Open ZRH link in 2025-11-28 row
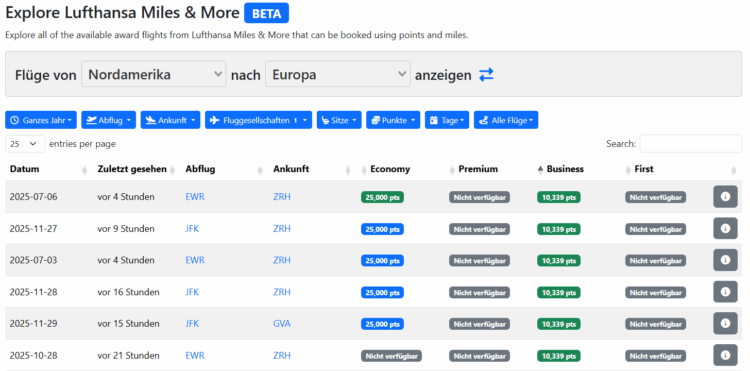 [282, 292]
